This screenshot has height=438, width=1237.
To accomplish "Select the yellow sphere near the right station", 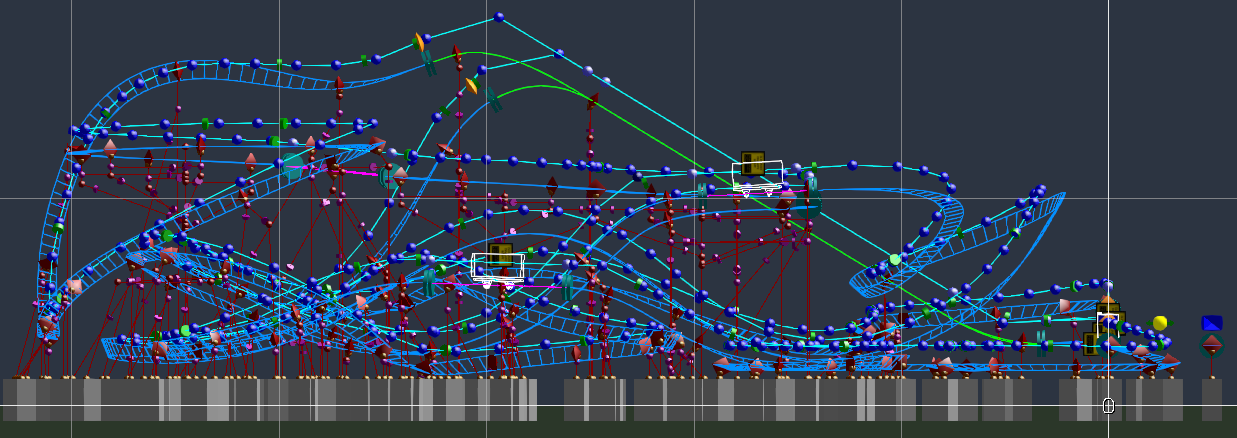I will 1160,323.
